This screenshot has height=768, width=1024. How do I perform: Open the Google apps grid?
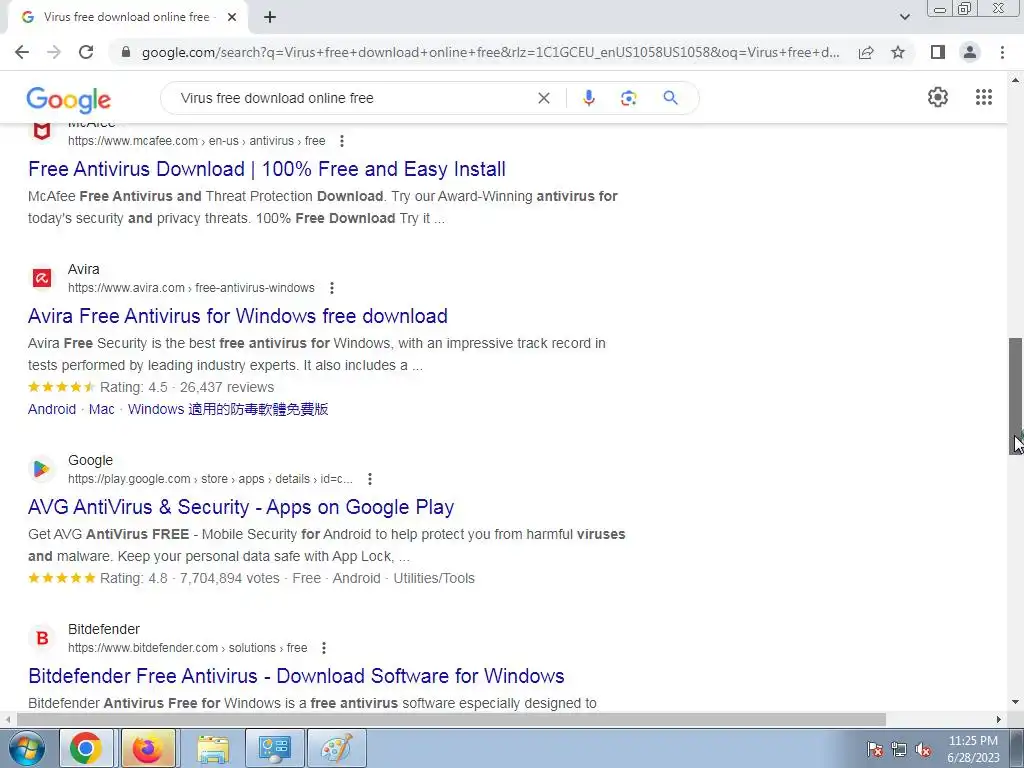click(984, 97)
